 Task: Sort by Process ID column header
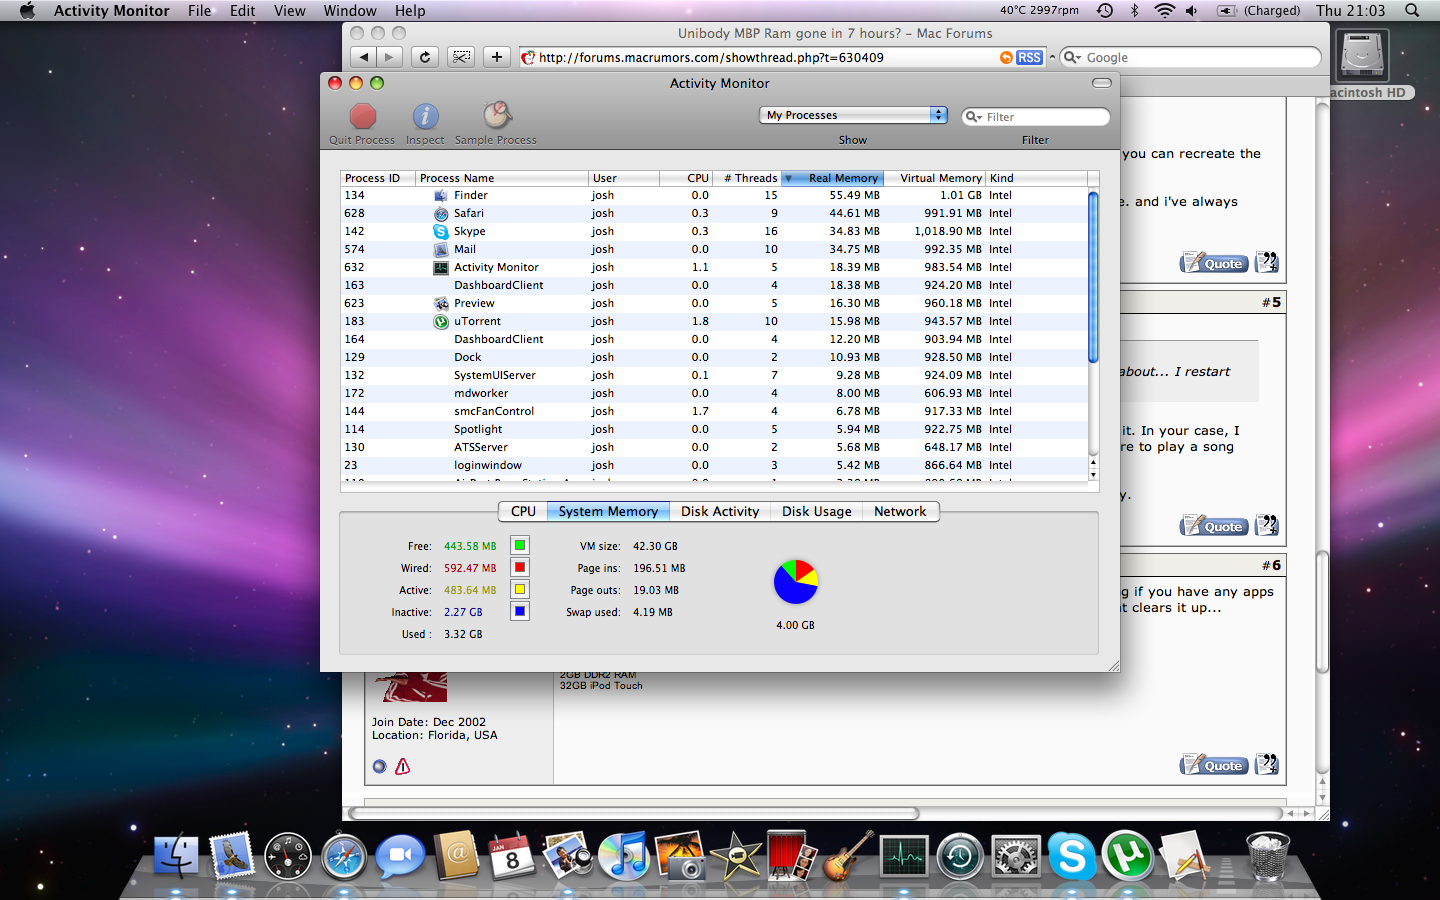(377, 178)
